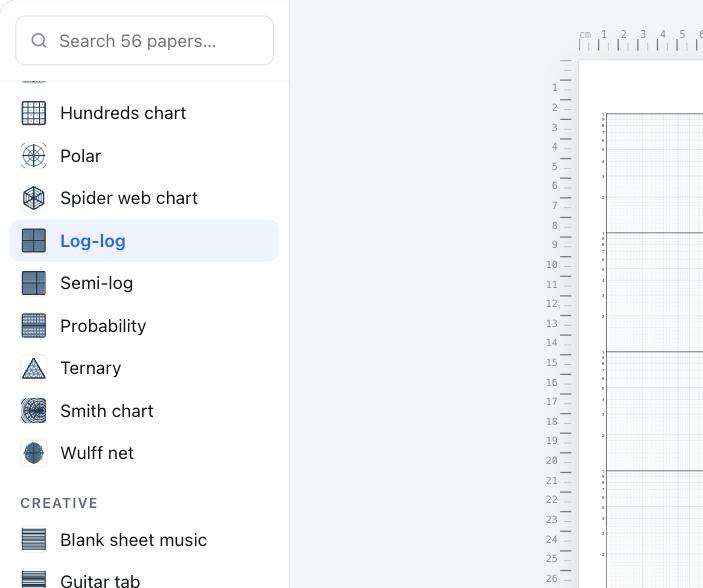Screen dimensions: 703x588
Task: Click the horizontal cm ruler
Action: pos(641,40)
